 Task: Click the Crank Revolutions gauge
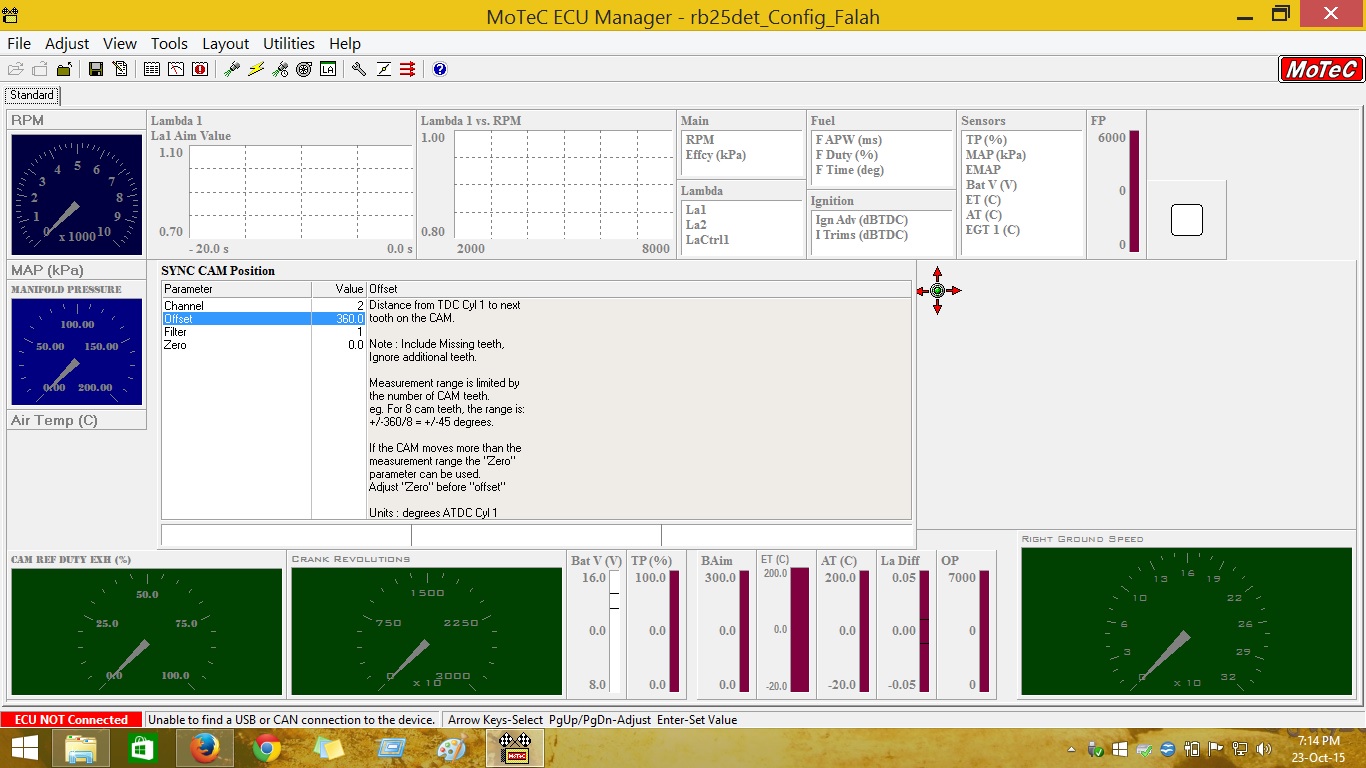click(427, 631)
